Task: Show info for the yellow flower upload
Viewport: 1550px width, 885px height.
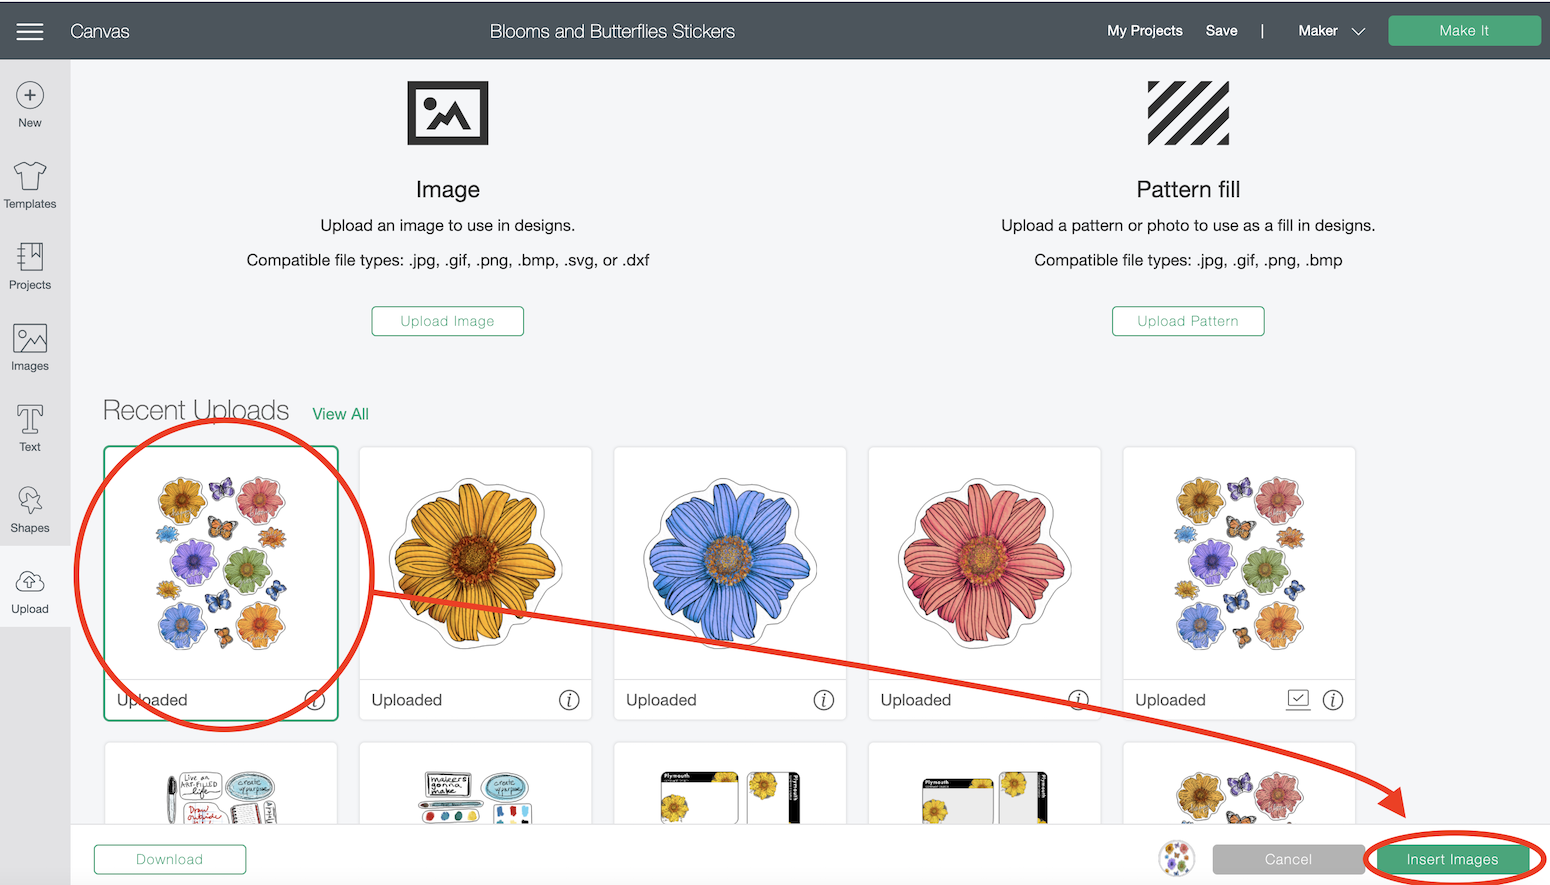Action: pos(569,700)
